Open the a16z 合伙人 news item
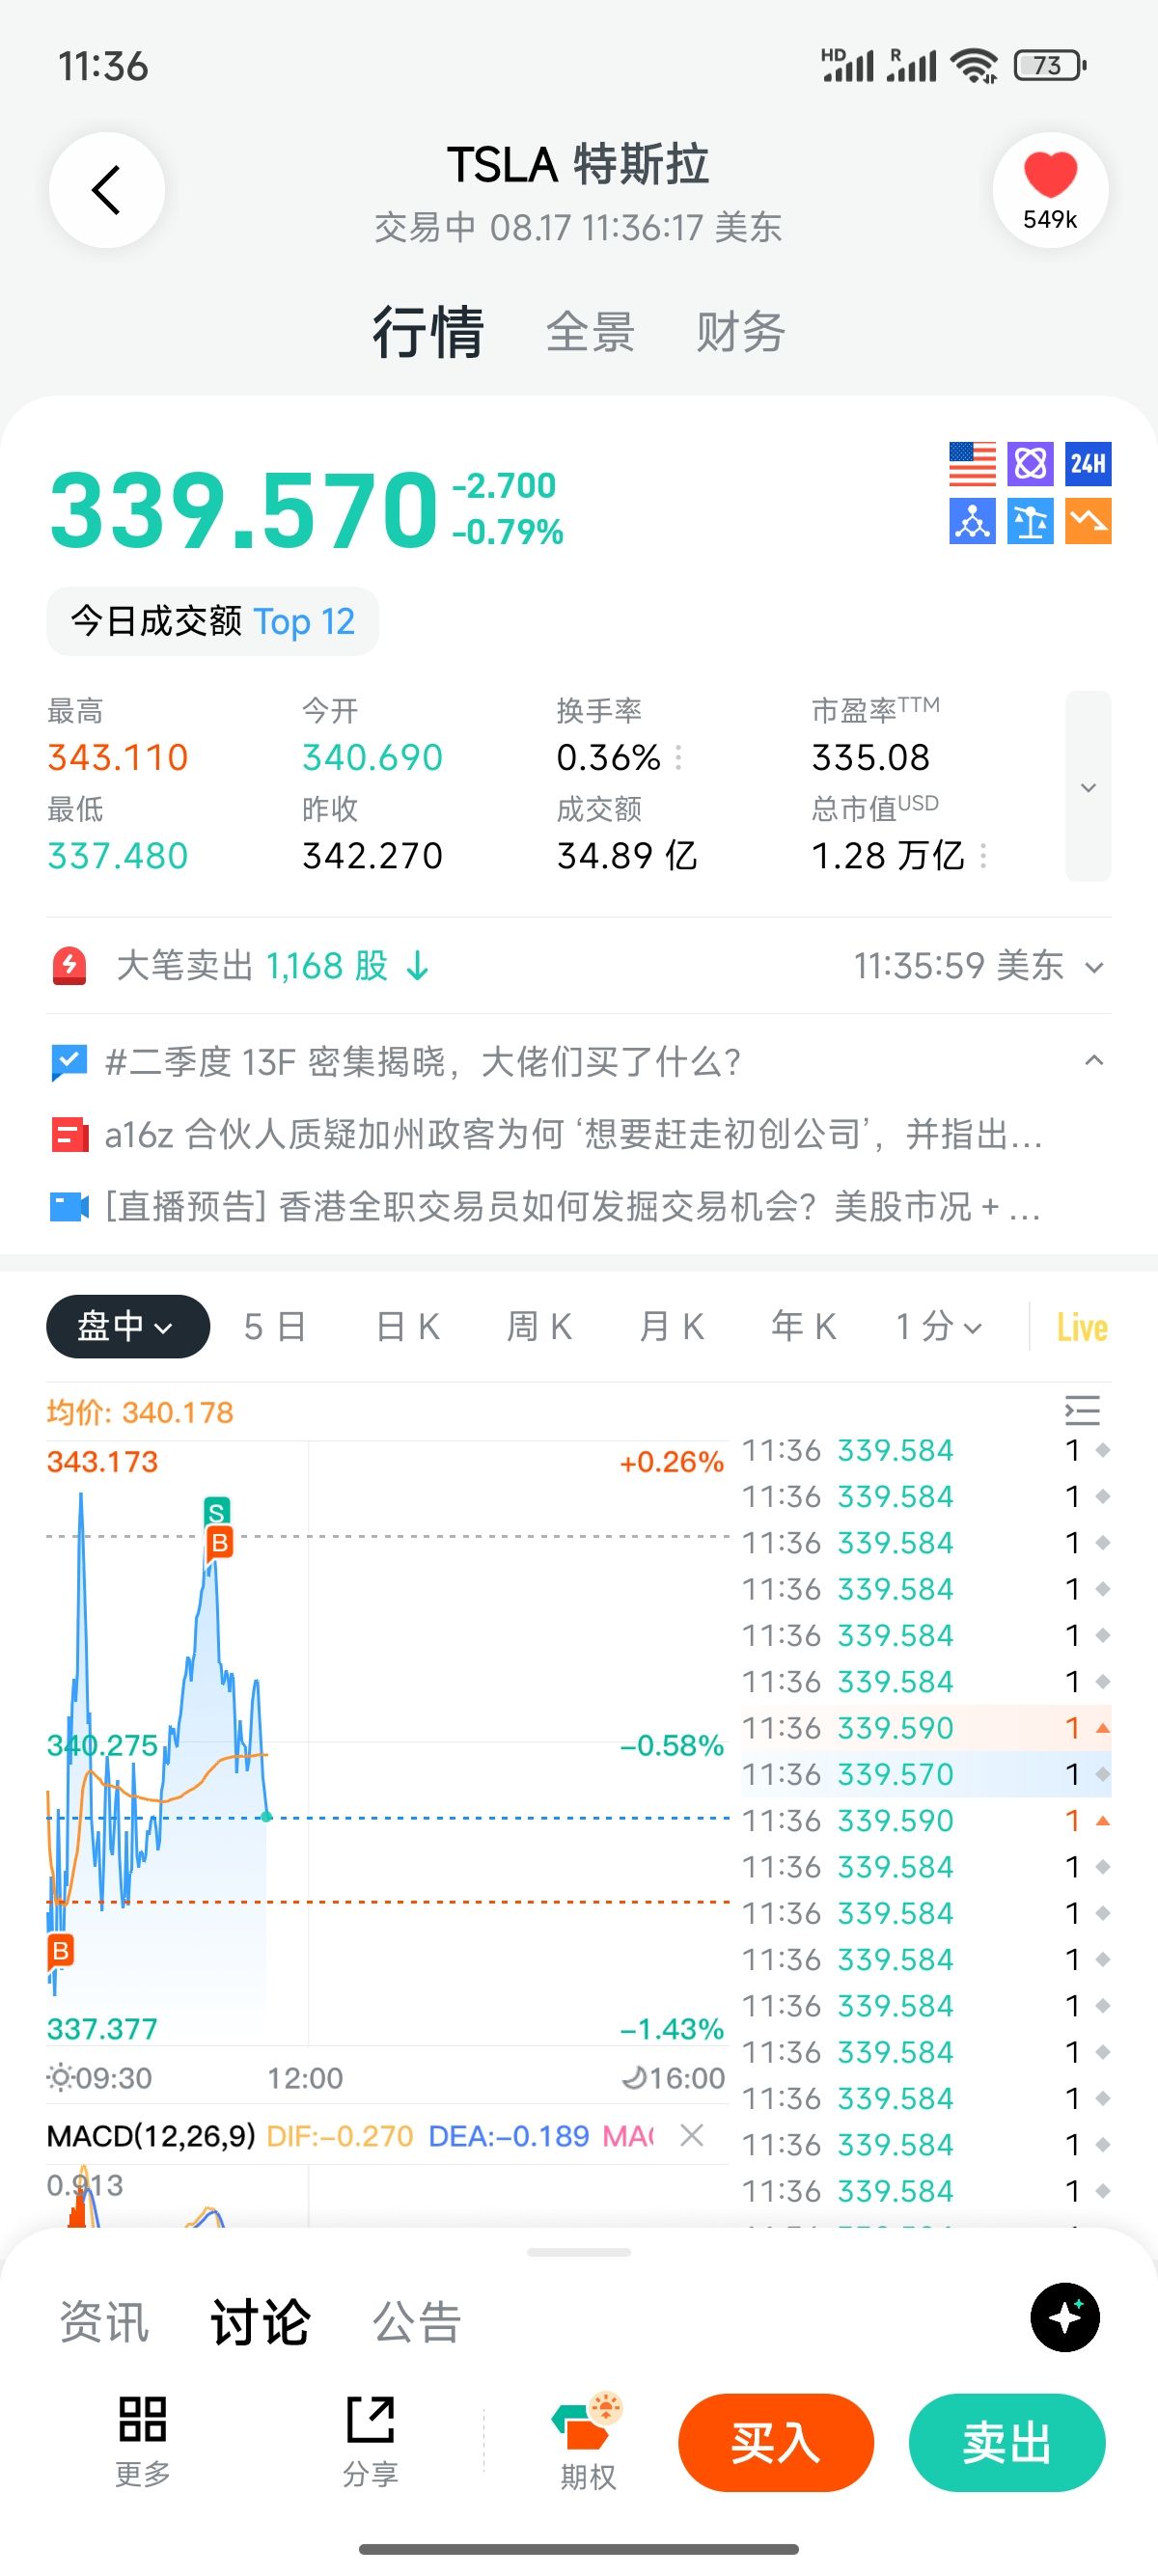The image size is (1158, 2576). 574,1135
